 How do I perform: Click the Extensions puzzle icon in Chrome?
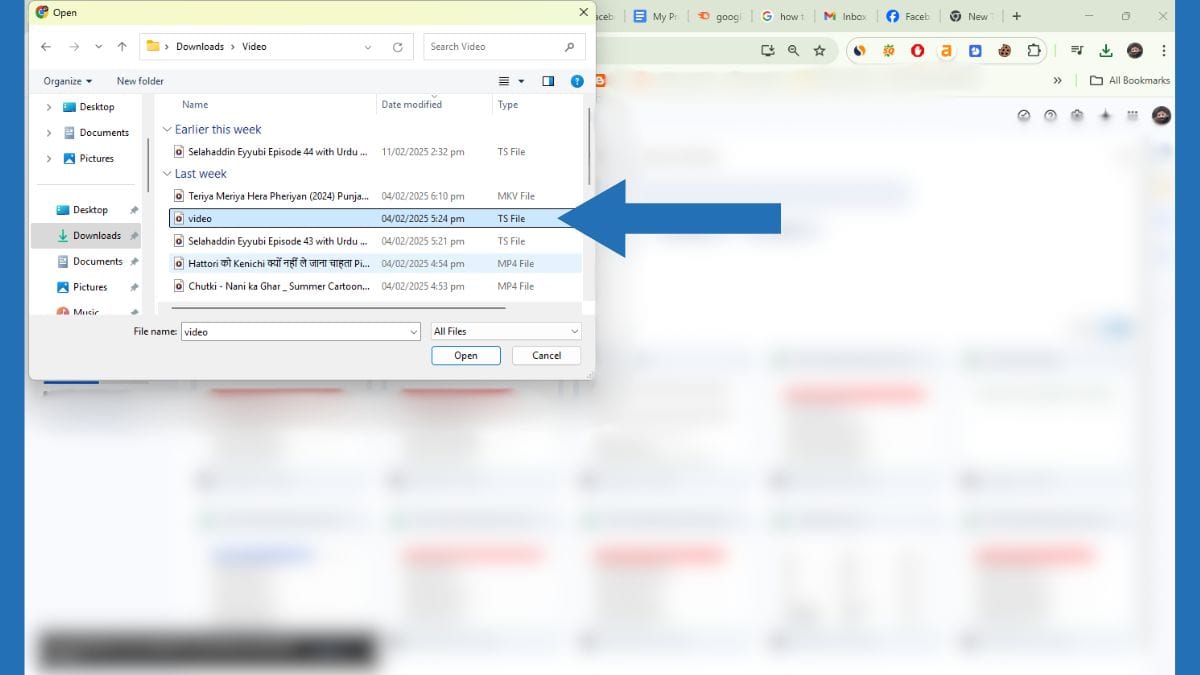1034,50
